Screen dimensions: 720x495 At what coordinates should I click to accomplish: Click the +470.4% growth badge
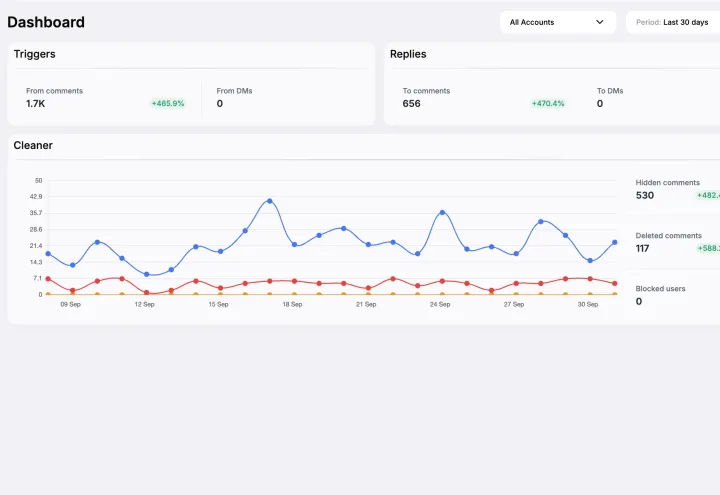tap(548, 103)
